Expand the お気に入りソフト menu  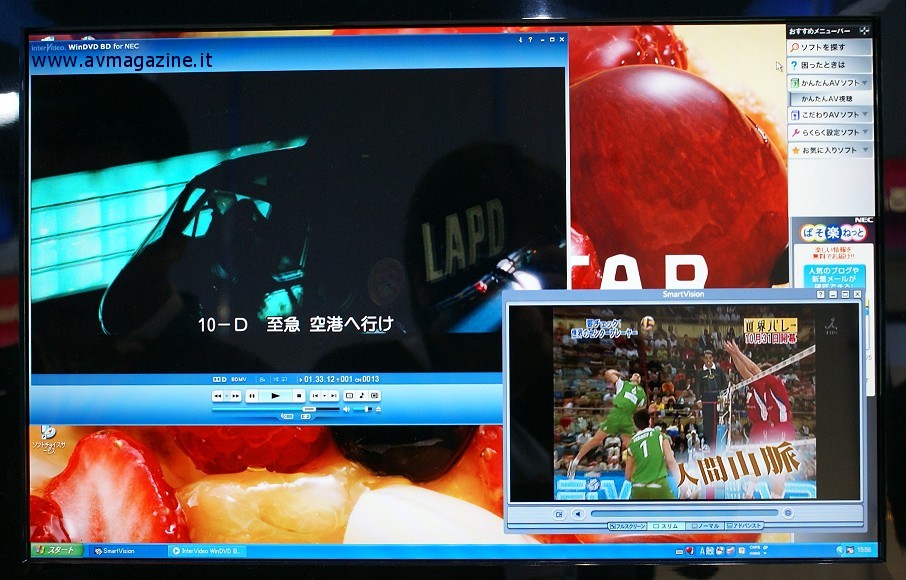click(829, 150)
